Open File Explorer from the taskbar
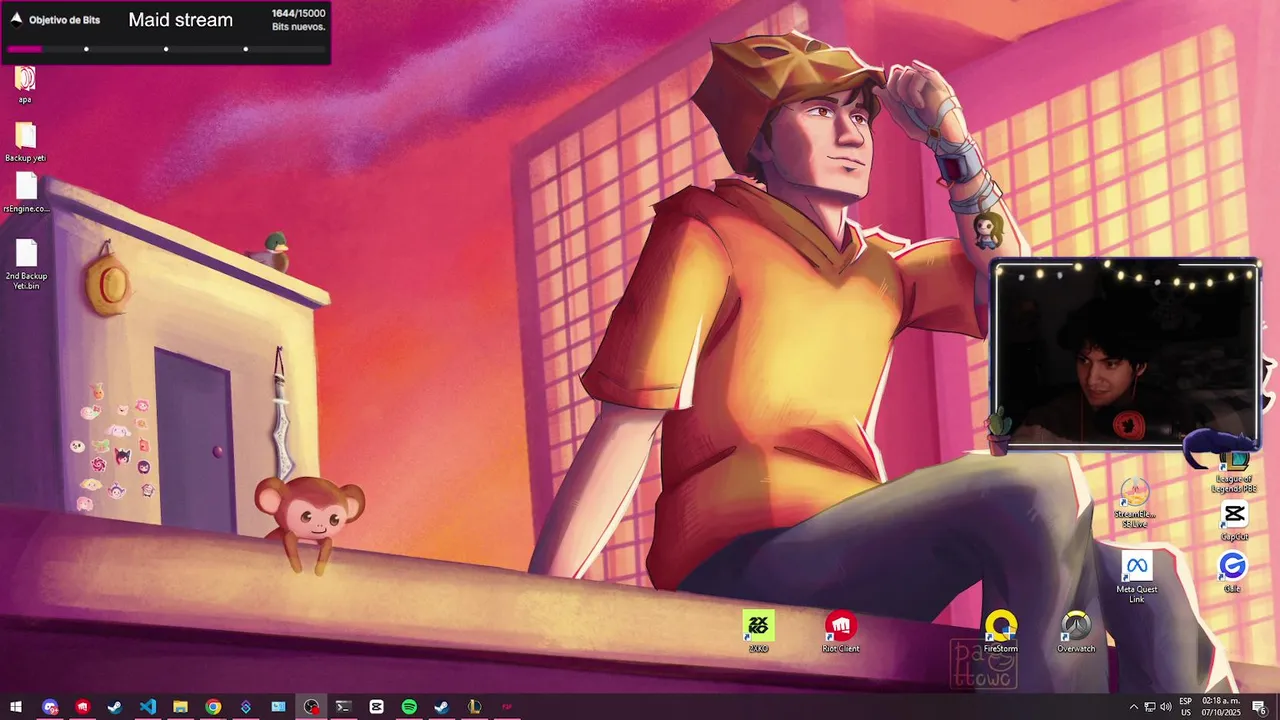Viewport: 1280px width, 720px height. click(x=180, y=707)
